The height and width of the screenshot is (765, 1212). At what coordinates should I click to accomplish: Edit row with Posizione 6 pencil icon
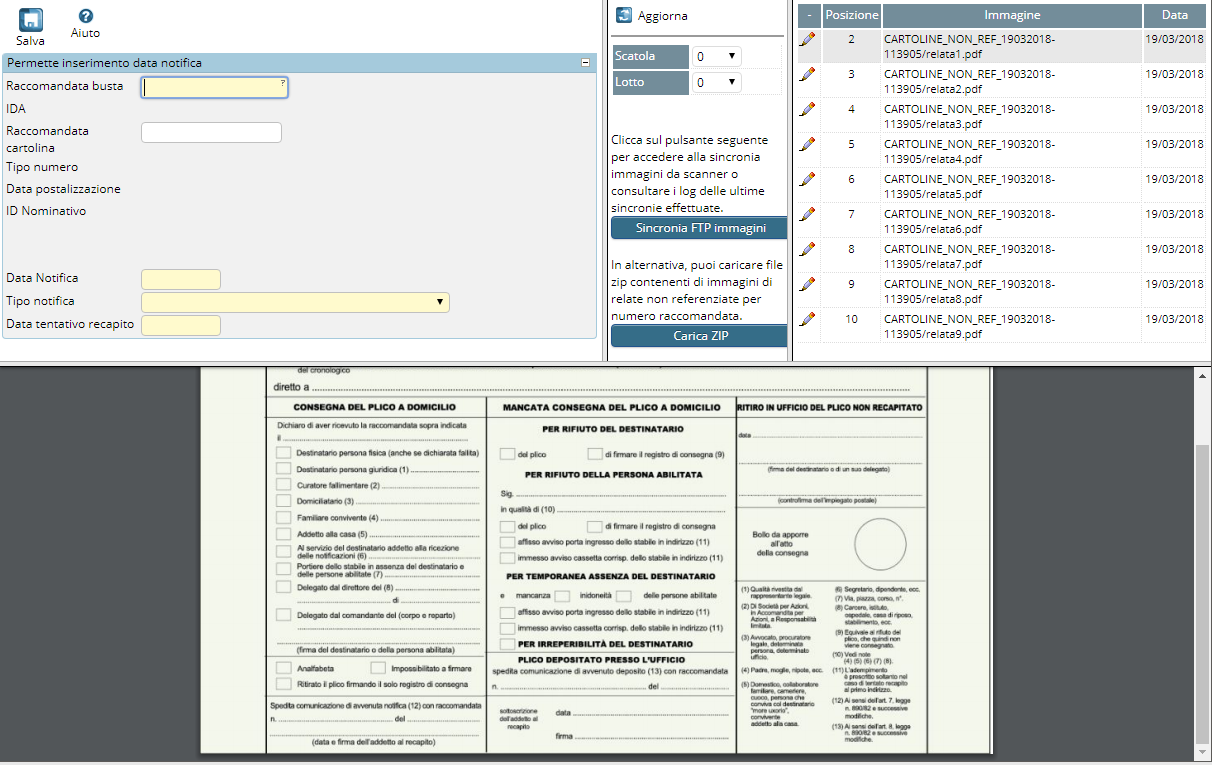(x=808, y=179)
